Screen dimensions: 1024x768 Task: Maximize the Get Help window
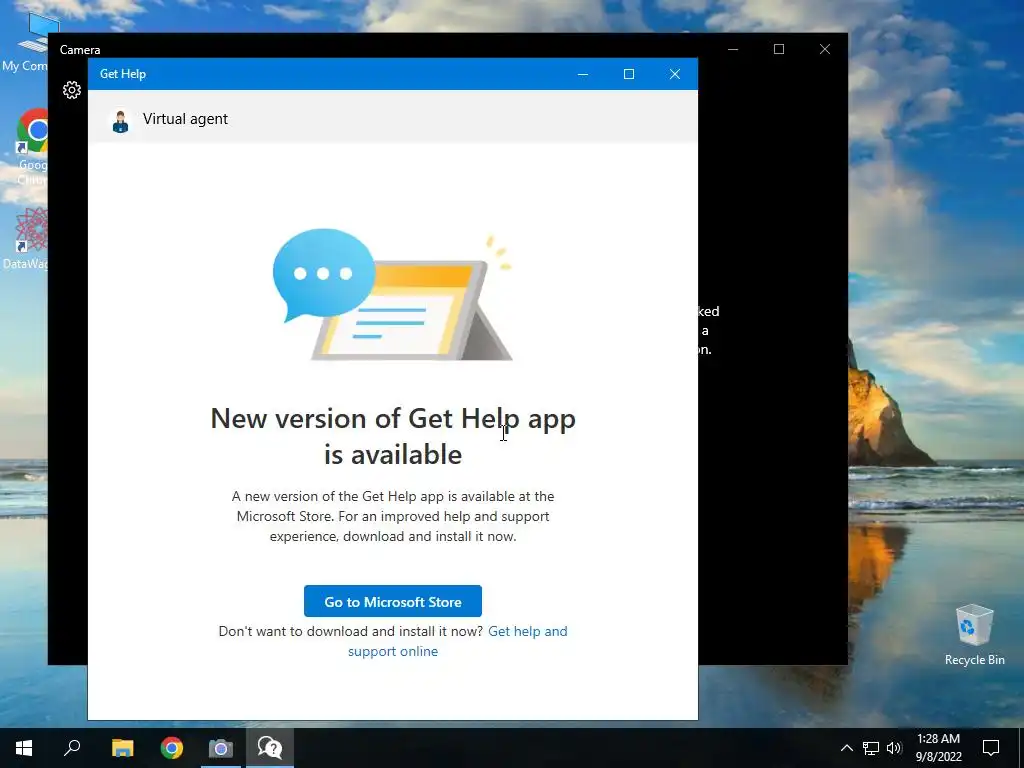(629, 74)
